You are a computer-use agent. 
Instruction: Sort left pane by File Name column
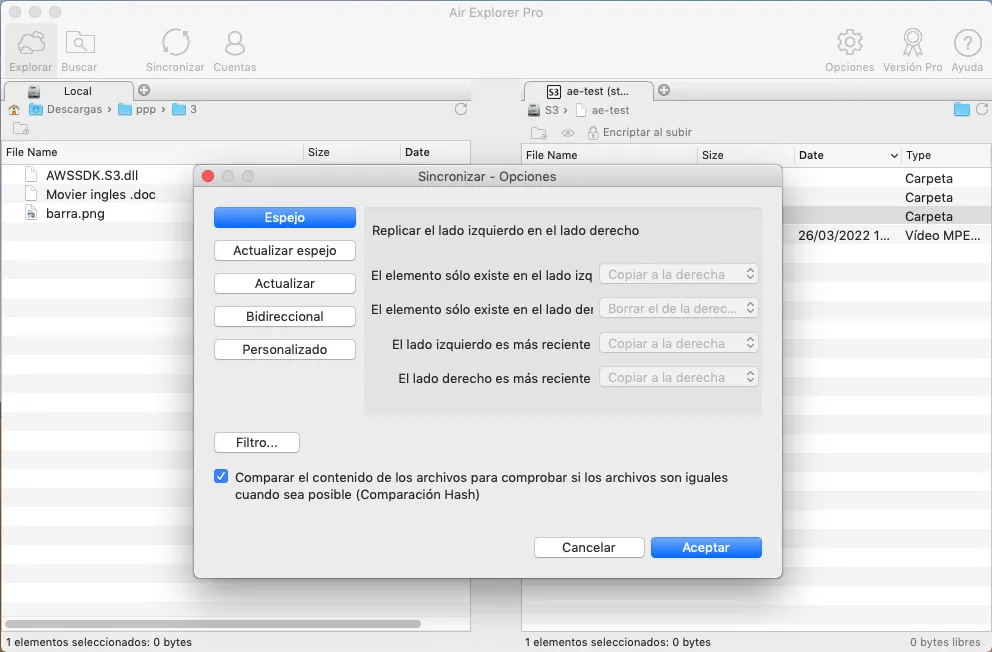point(152,152)
